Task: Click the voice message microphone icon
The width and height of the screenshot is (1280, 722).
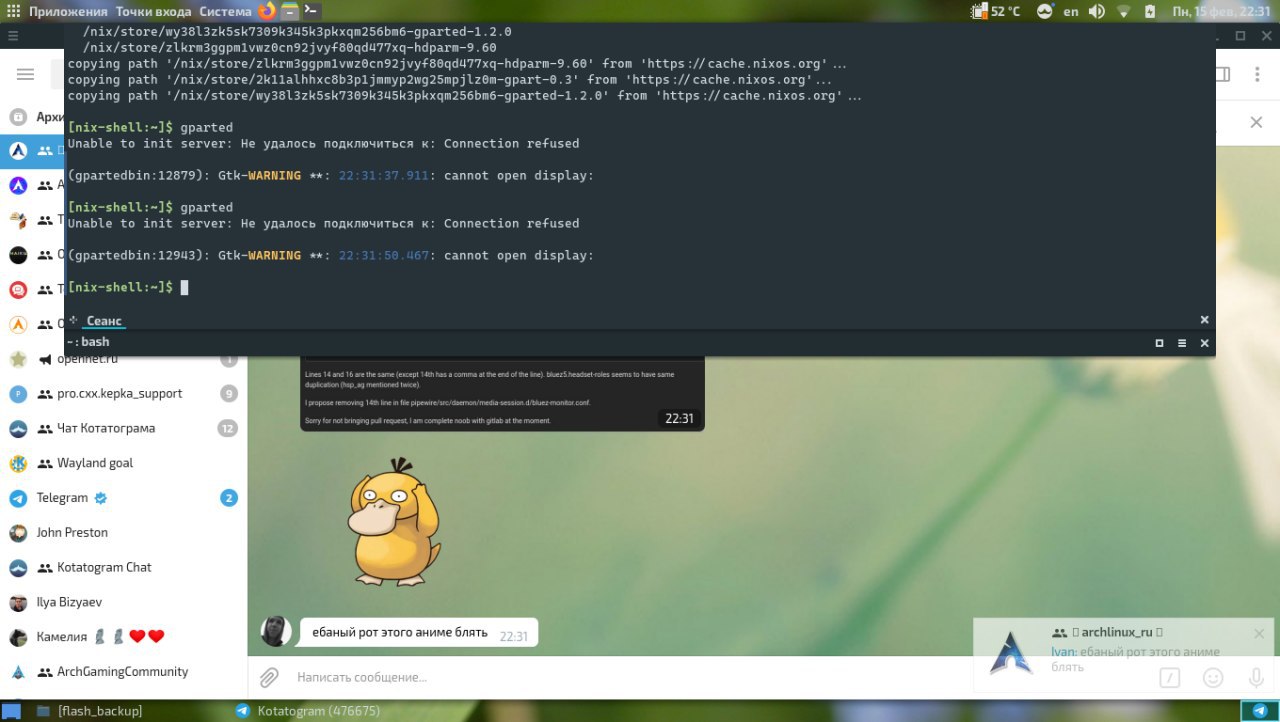Action: coord(1256,678)
